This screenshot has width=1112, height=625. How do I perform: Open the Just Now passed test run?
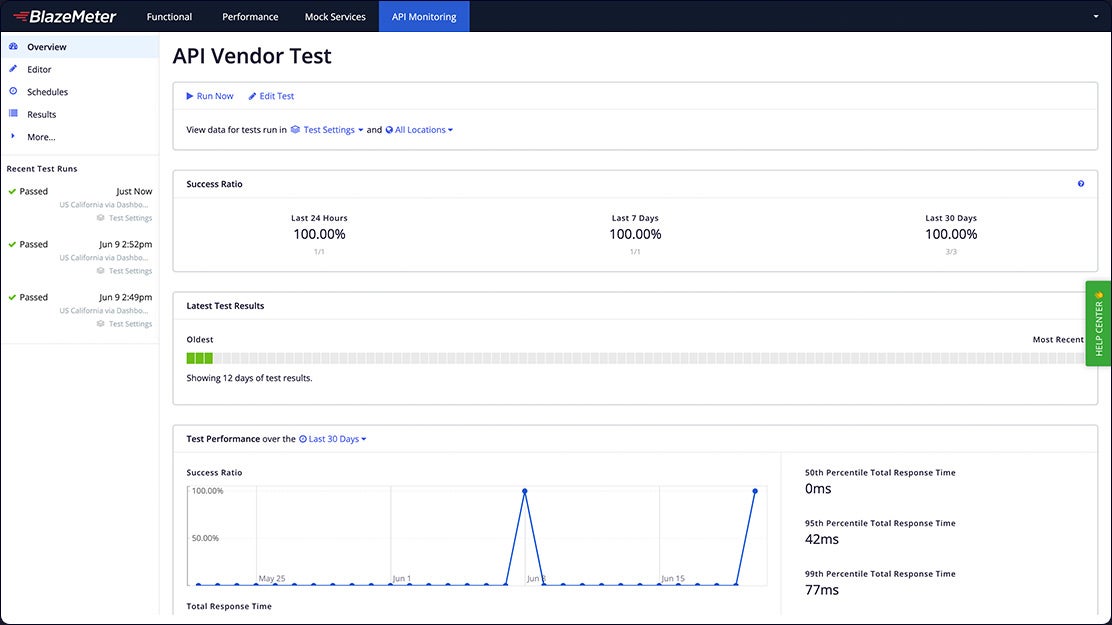point(80,204)
